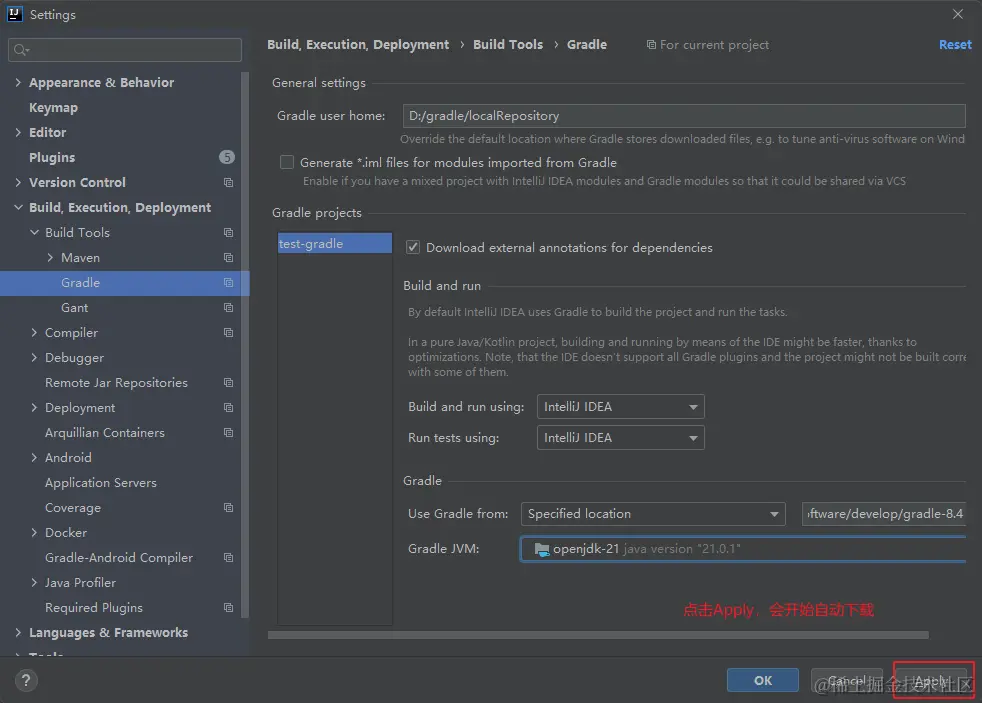Click the Gradle user home path field
The height and width of the screenshot is (703, 982).
pyautogui.click(x=684, y=116)
